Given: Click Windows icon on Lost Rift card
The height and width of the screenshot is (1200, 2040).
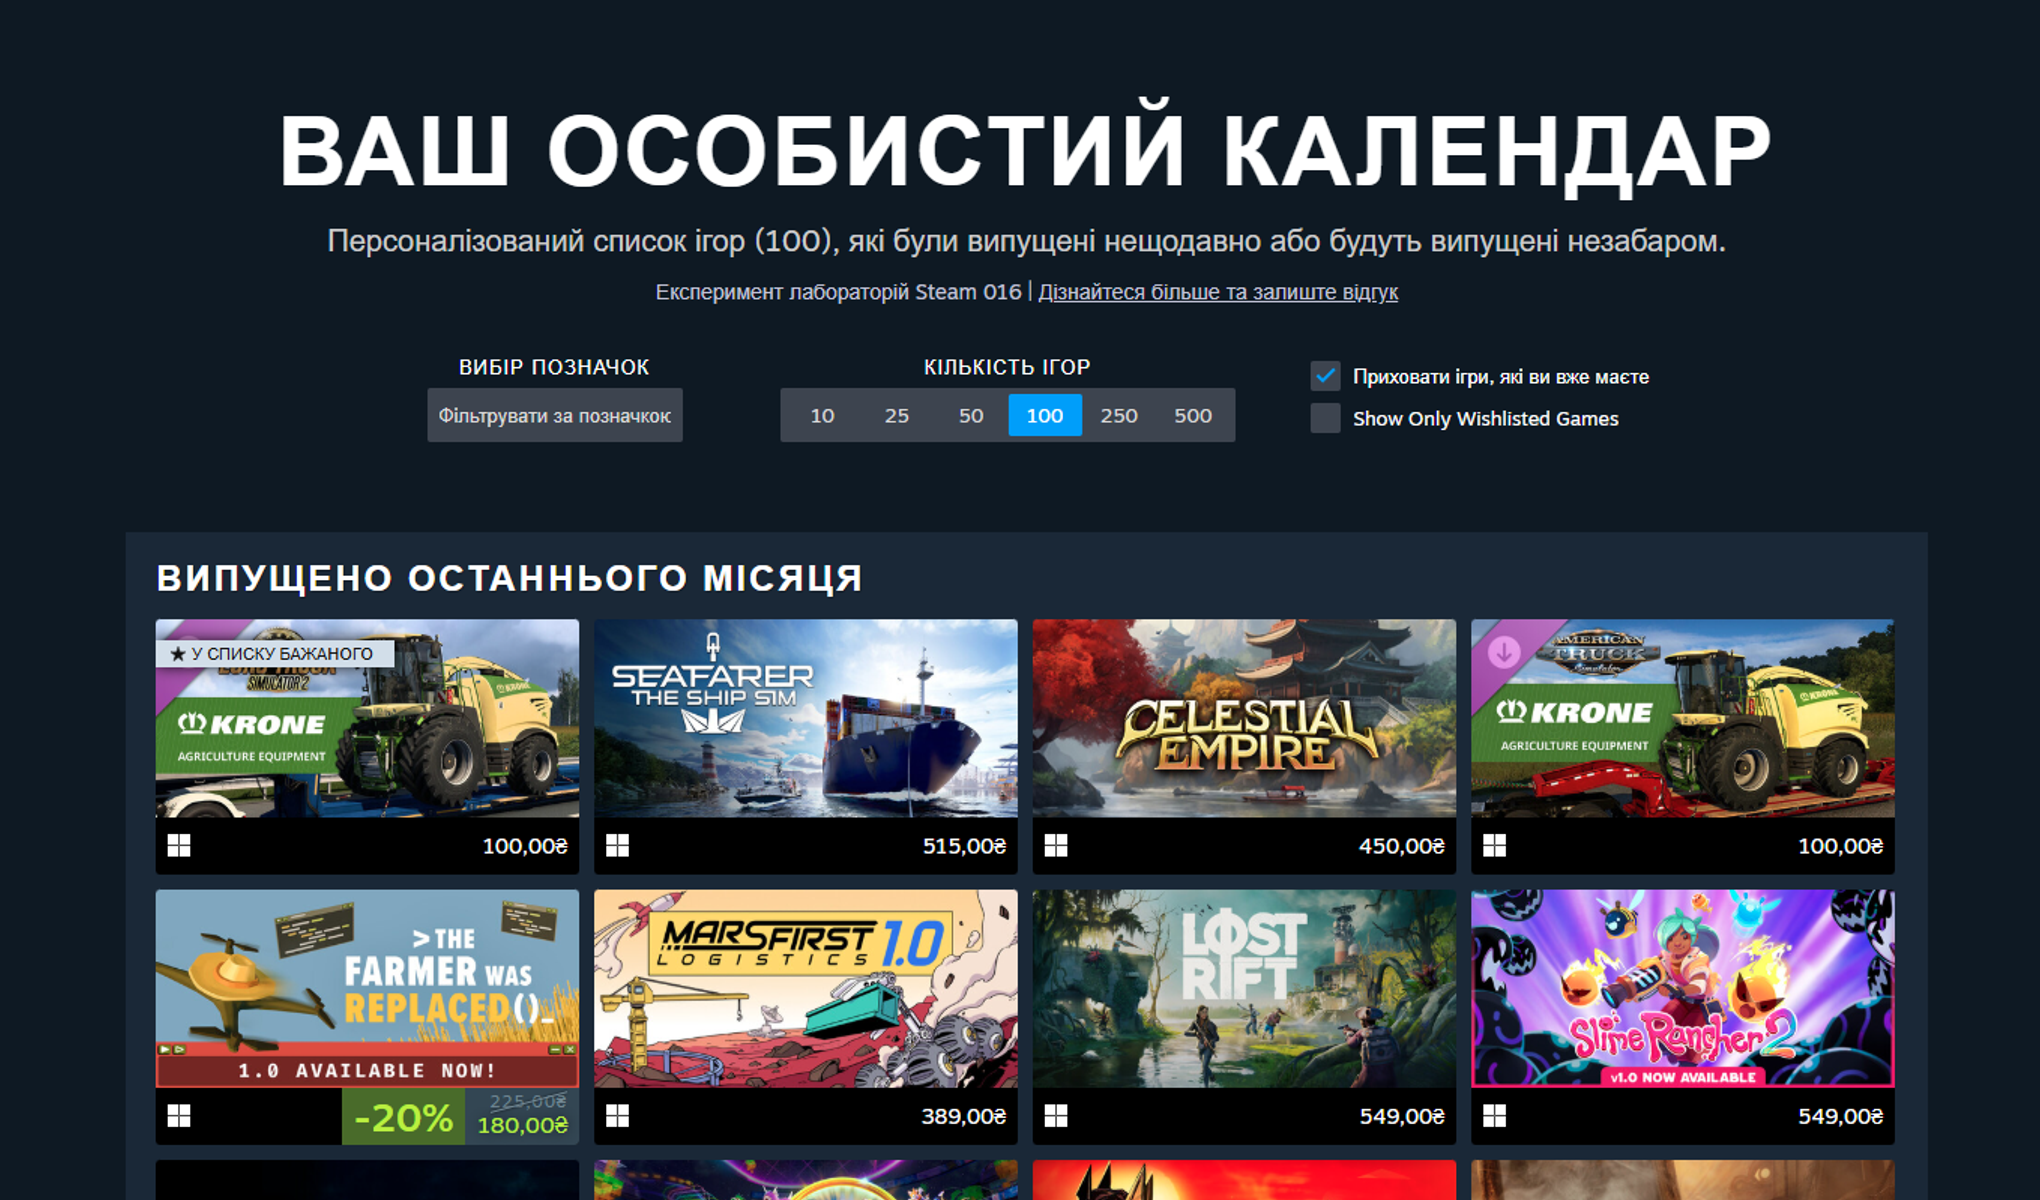Looking at the screenshot, I should 1056,1116.
